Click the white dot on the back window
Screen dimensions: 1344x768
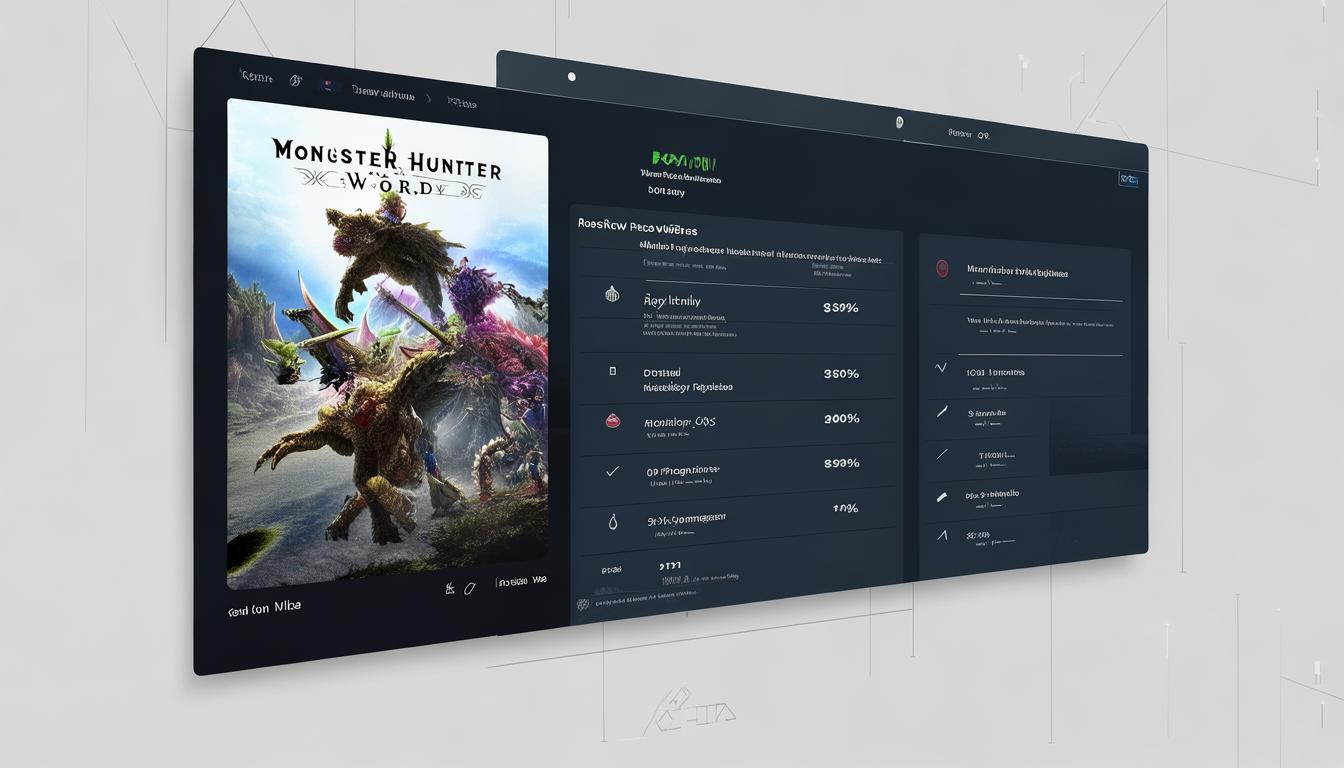coord(572,76)
